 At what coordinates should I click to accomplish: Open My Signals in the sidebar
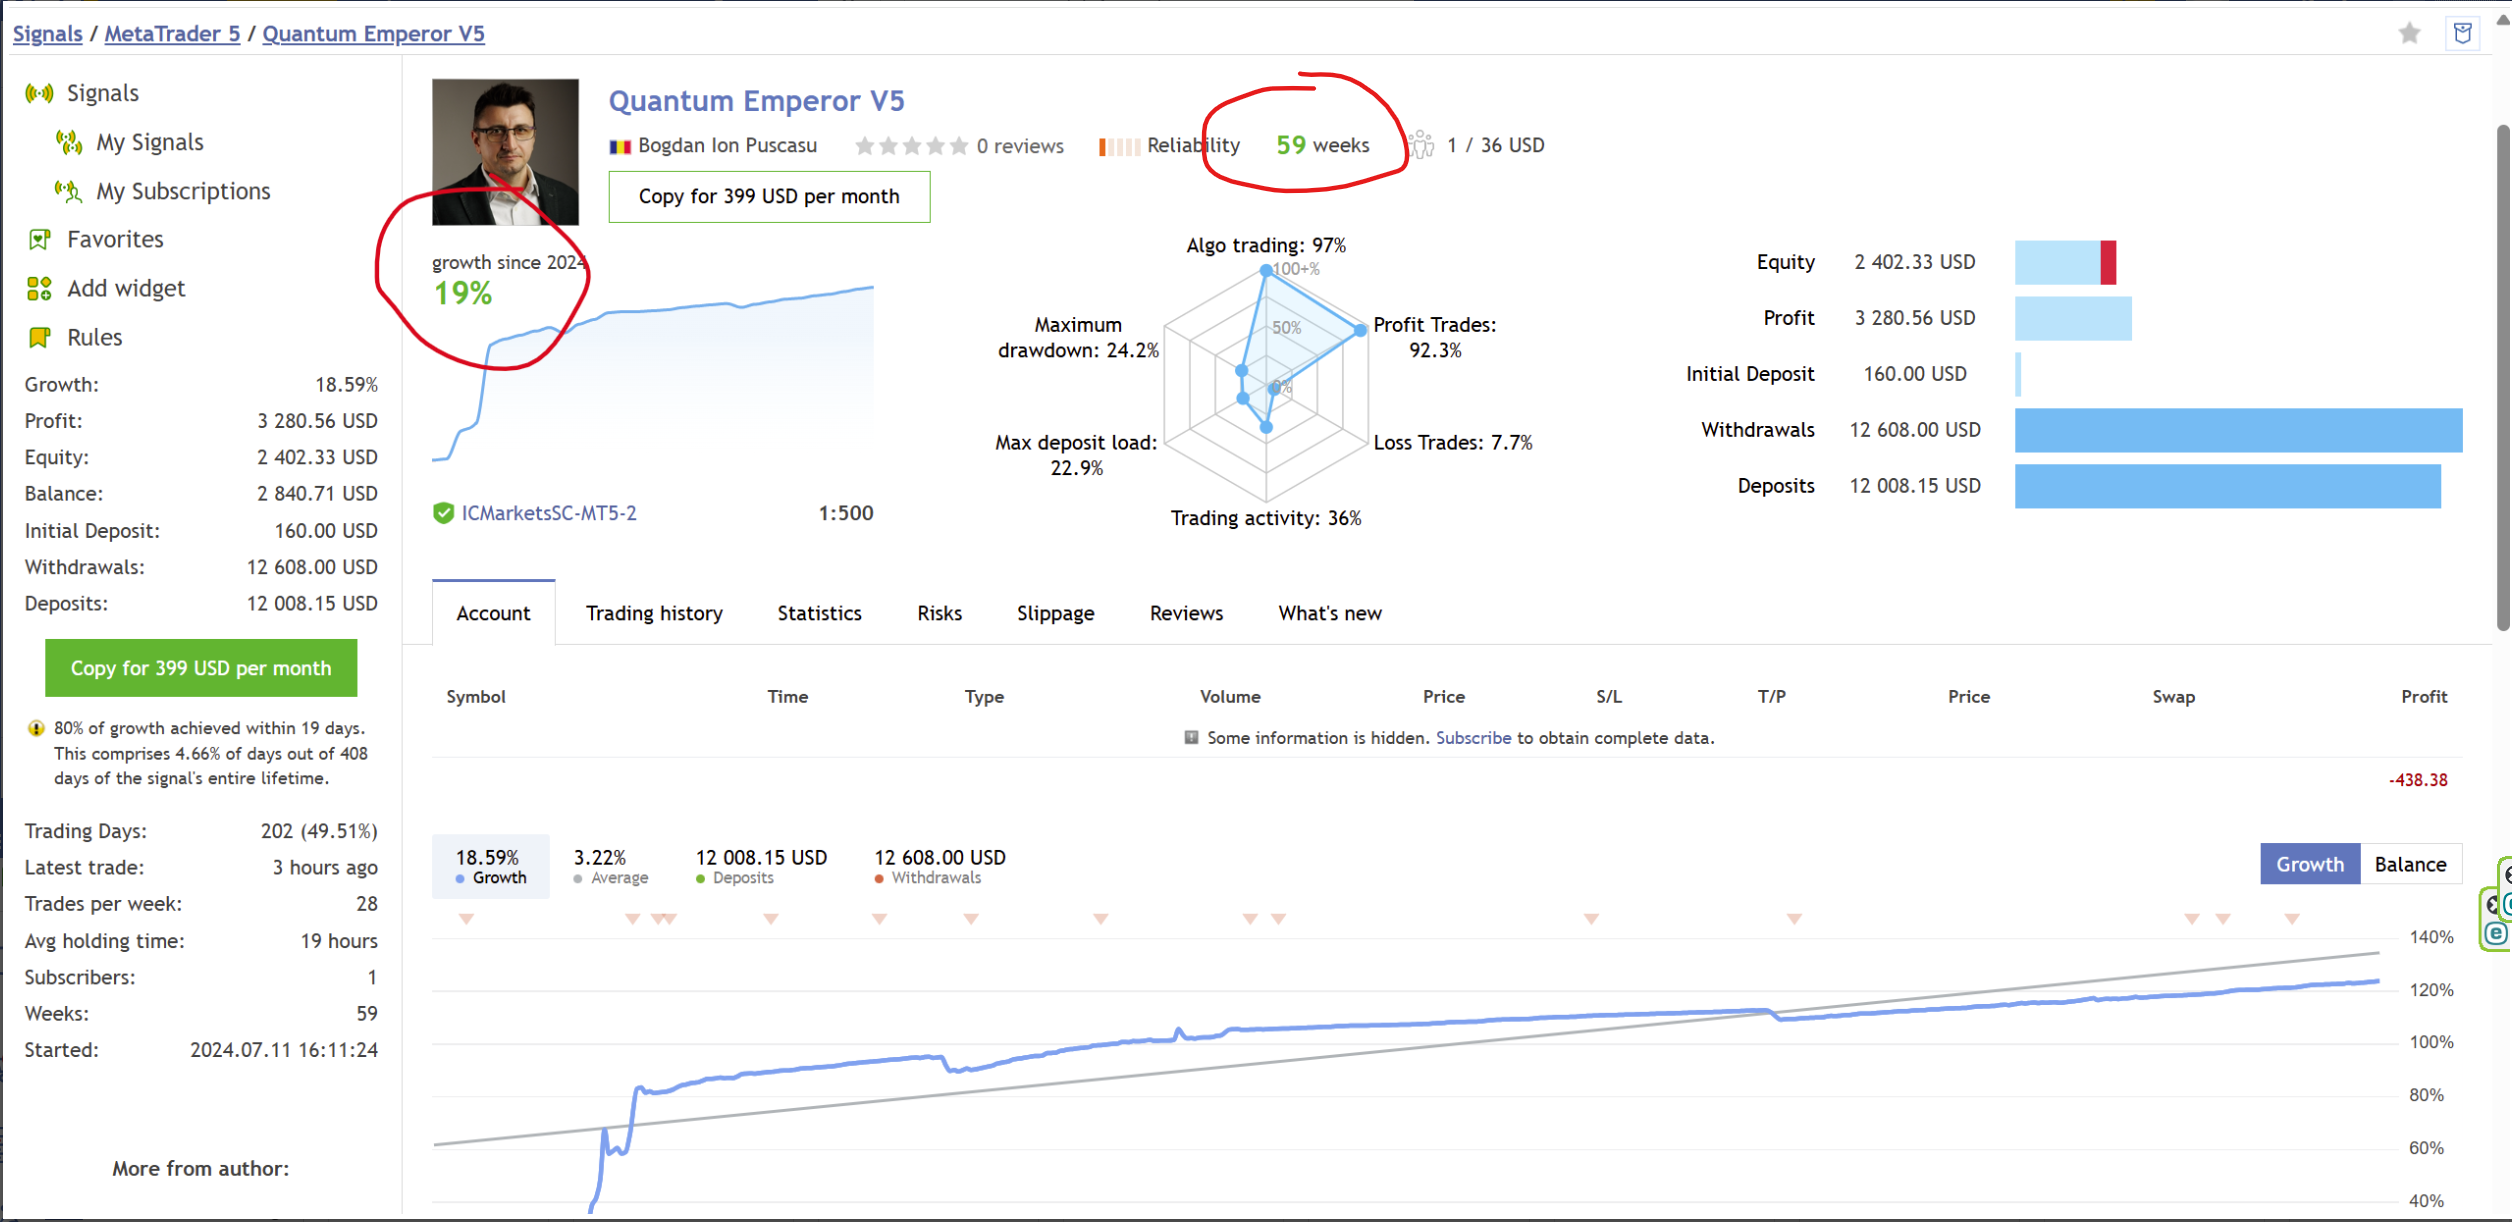(x=149, y=142)
